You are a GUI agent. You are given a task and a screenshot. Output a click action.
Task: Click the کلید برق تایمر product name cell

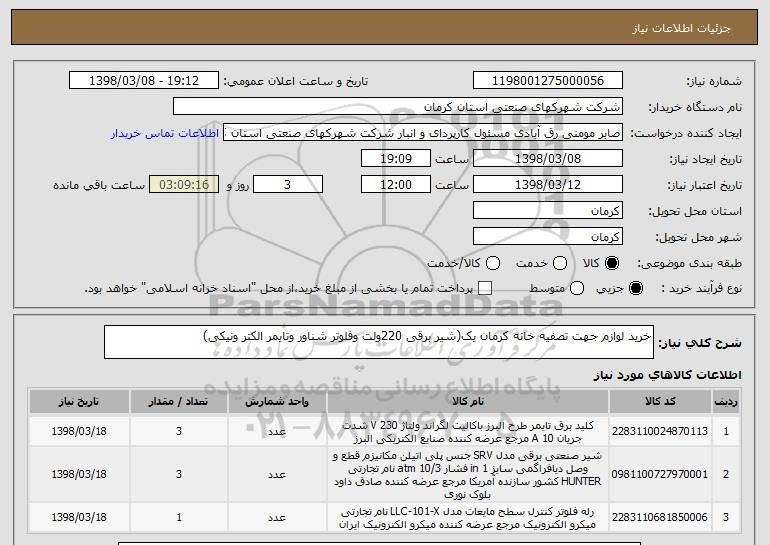coord(468,432)
